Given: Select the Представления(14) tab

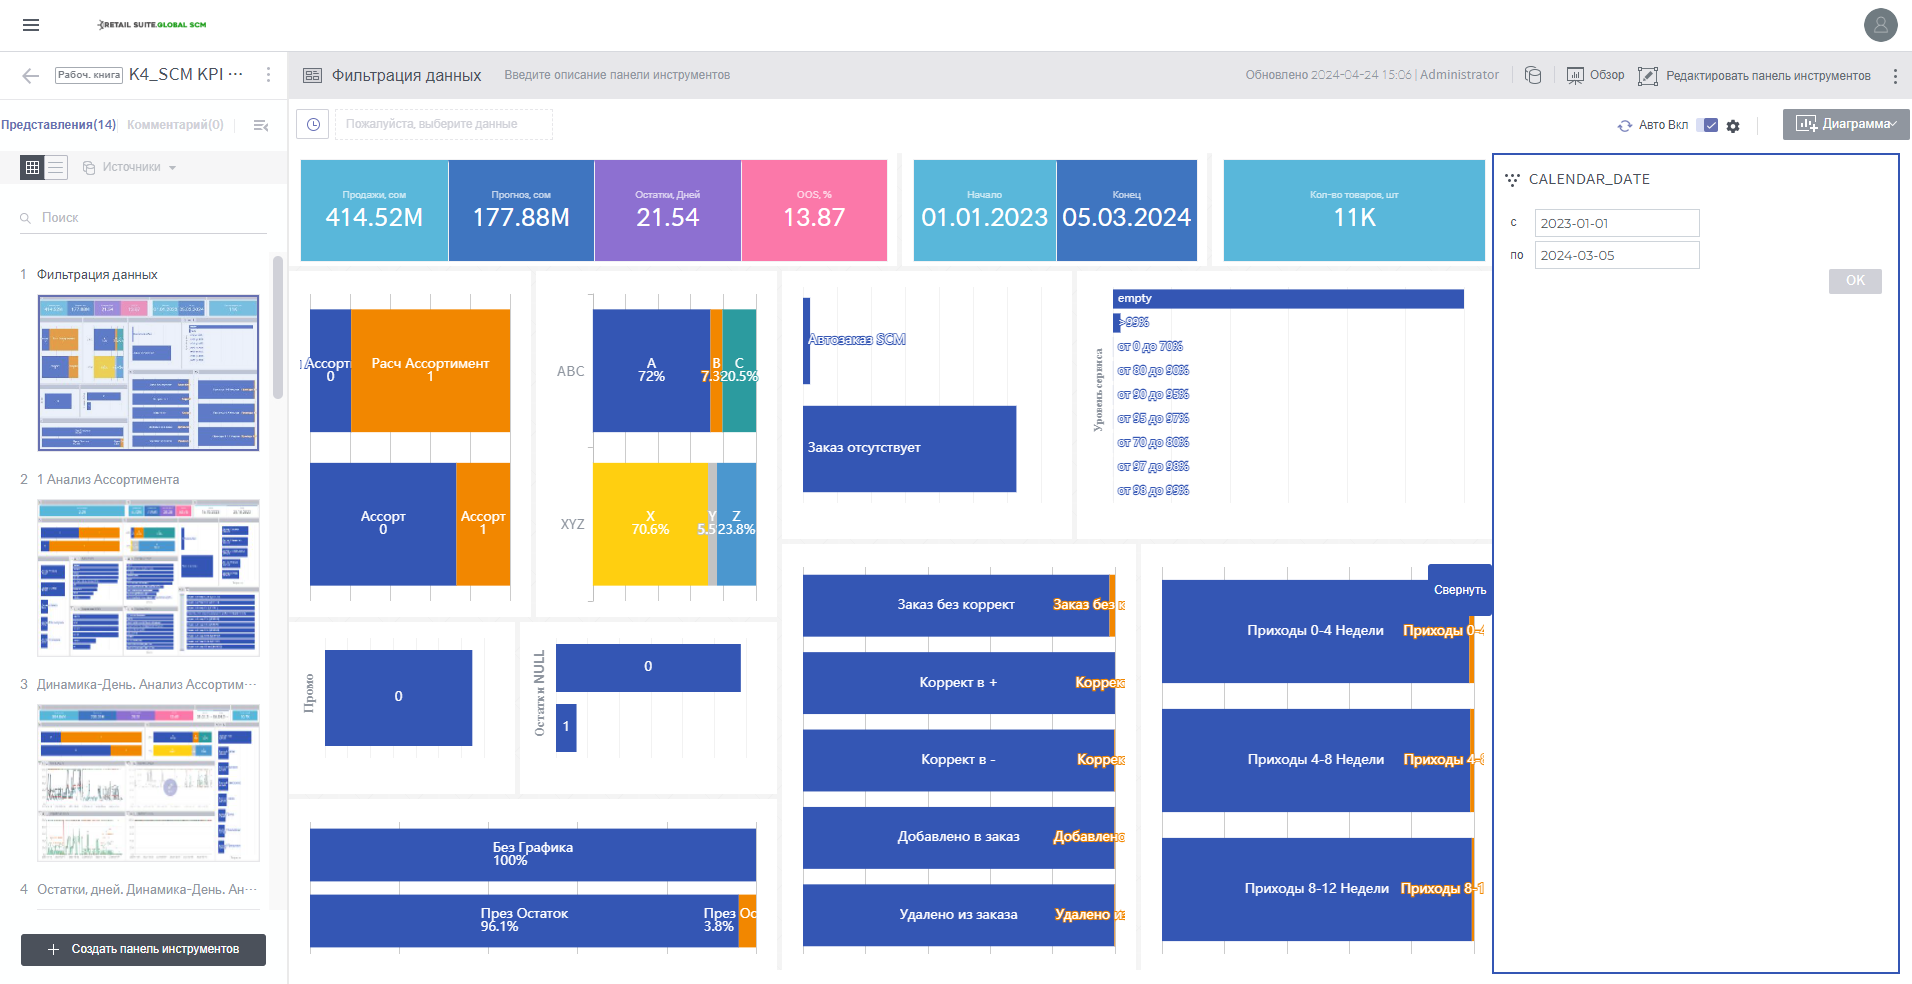Looking at the screenshot, I should pyautogui.click(x=58, y=125).
